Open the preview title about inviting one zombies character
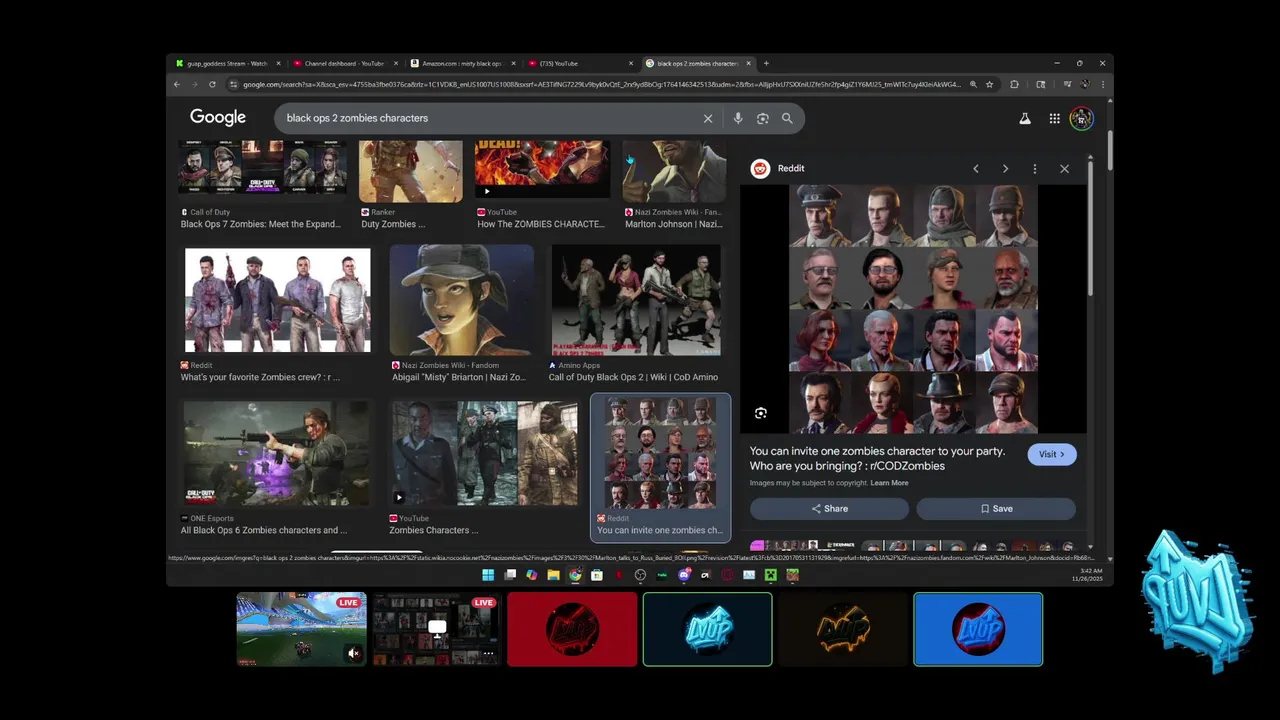This screenshot has width=1280, height=720. (x=877, y=458)
